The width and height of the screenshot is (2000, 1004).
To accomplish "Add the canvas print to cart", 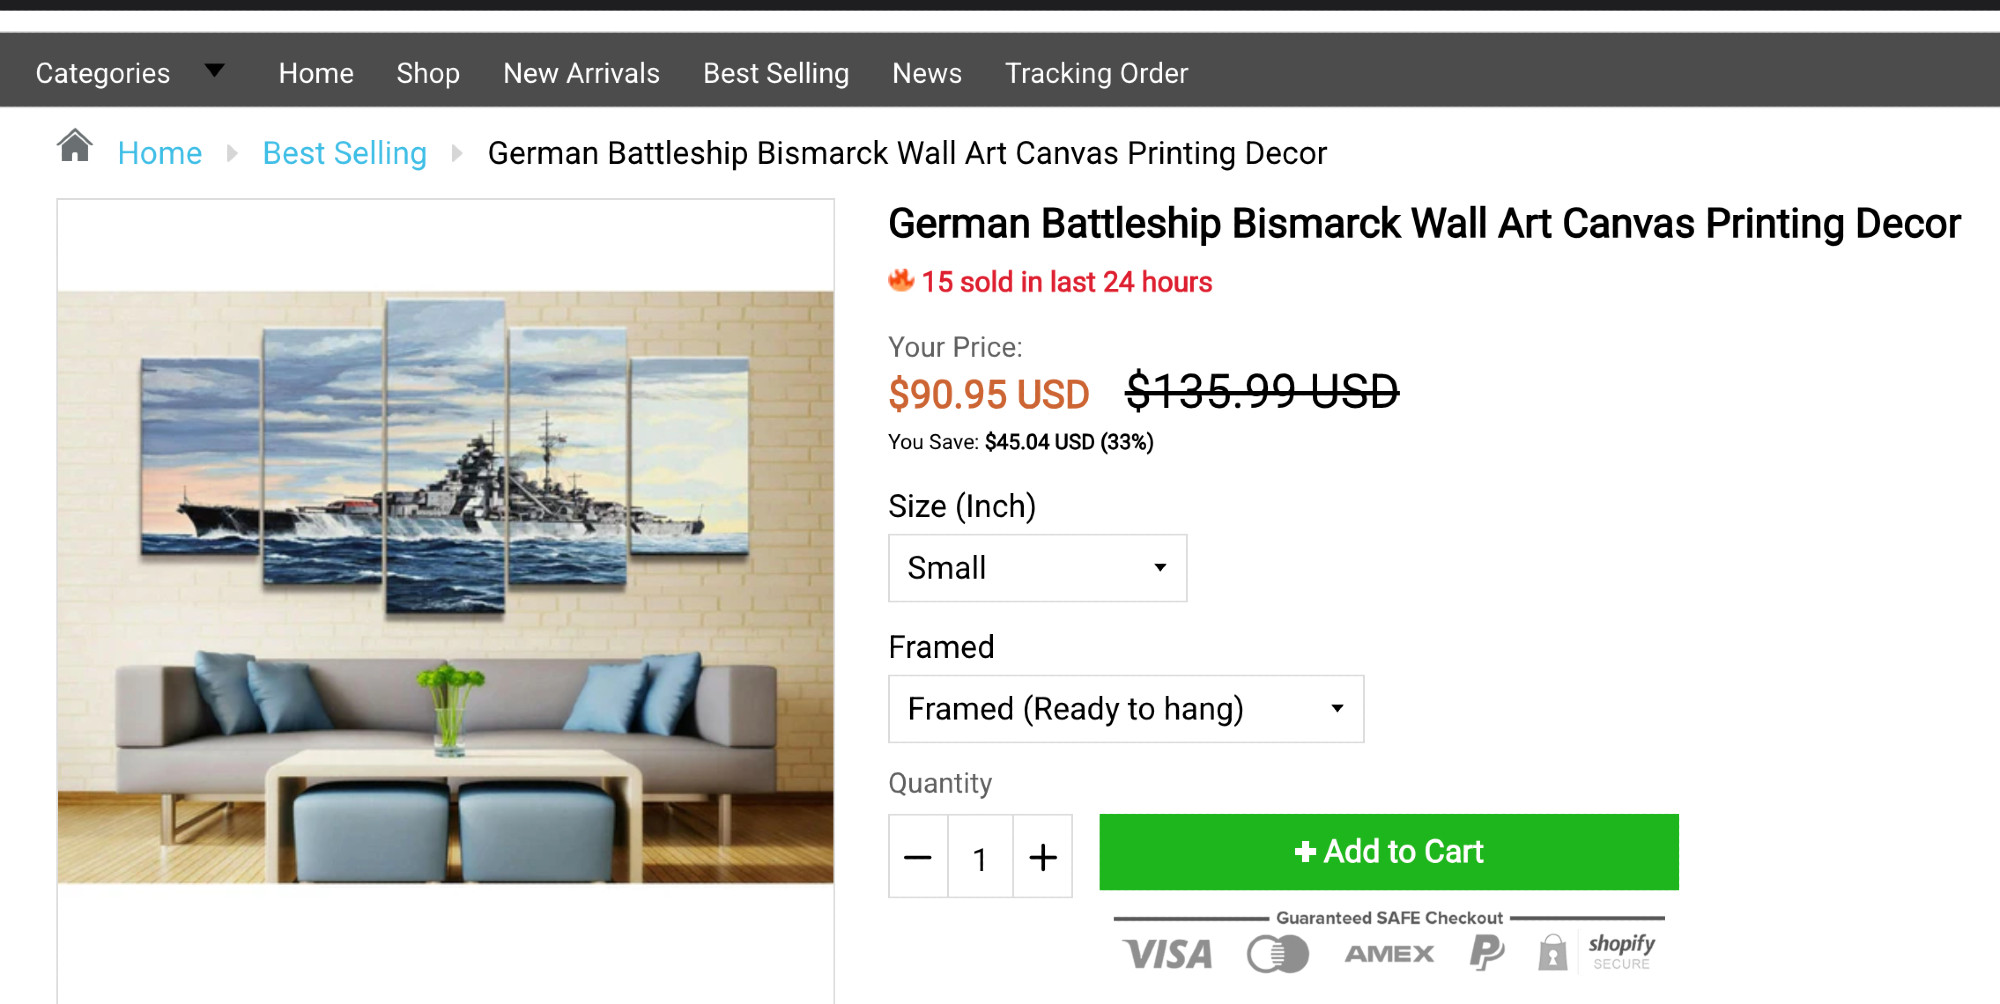I will [1388, 852].
